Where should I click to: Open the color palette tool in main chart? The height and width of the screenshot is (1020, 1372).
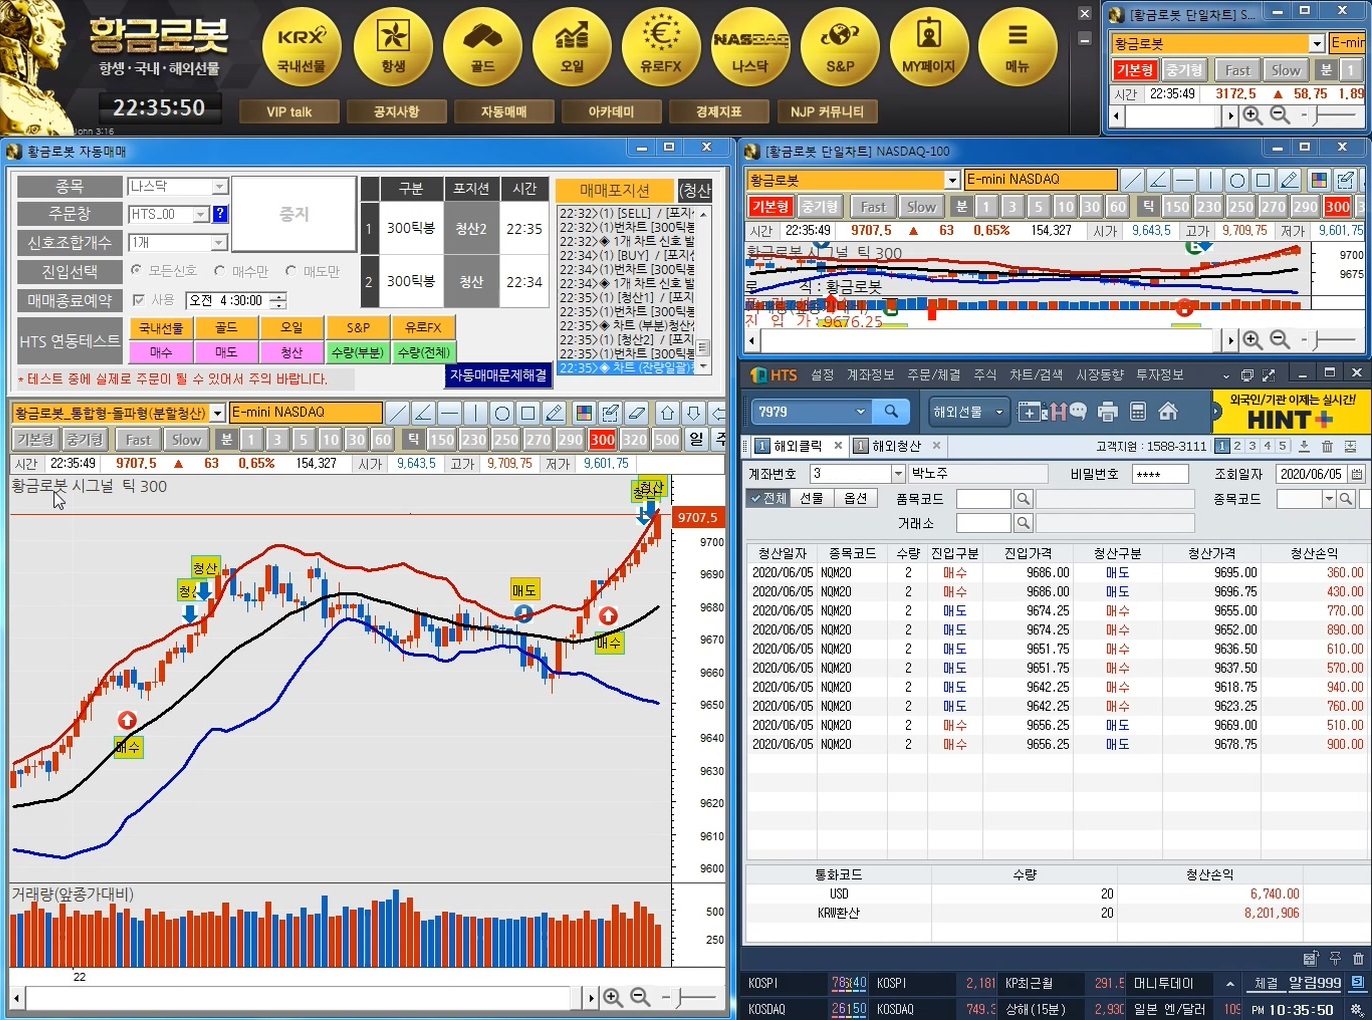tap(584, 413)
